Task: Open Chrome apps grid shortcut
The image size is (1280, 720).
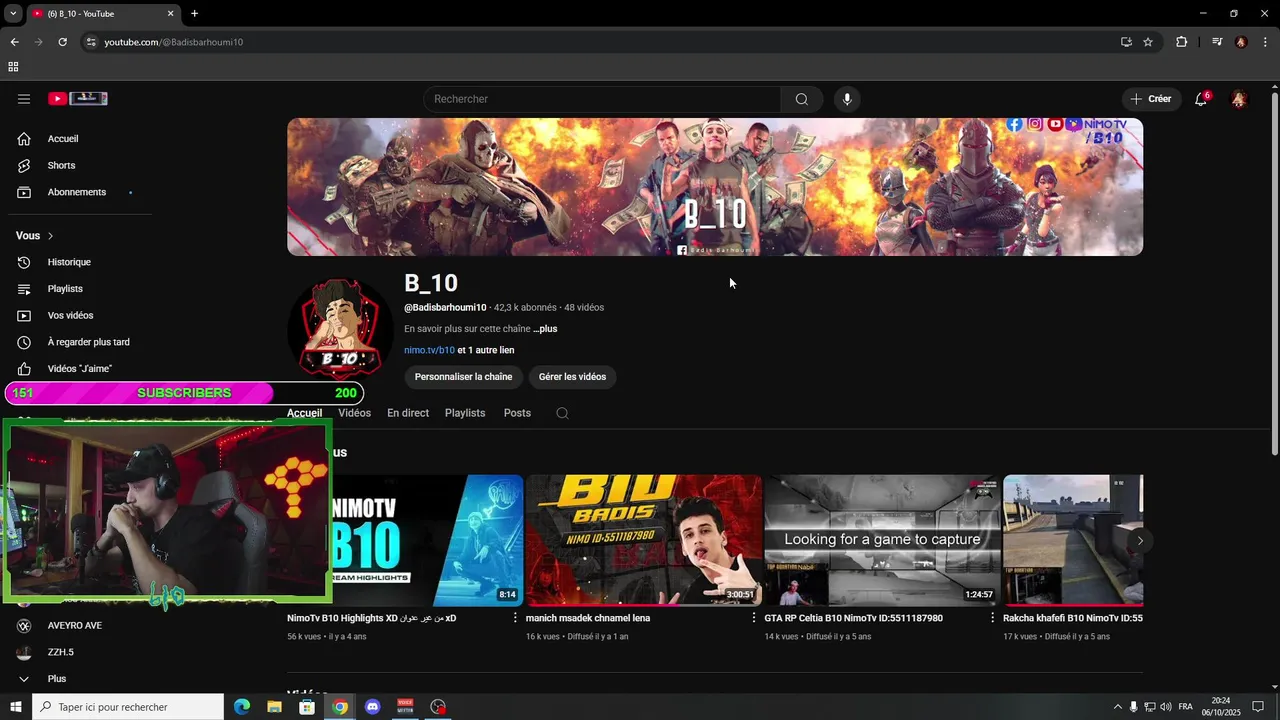Action: pos(13,67)
